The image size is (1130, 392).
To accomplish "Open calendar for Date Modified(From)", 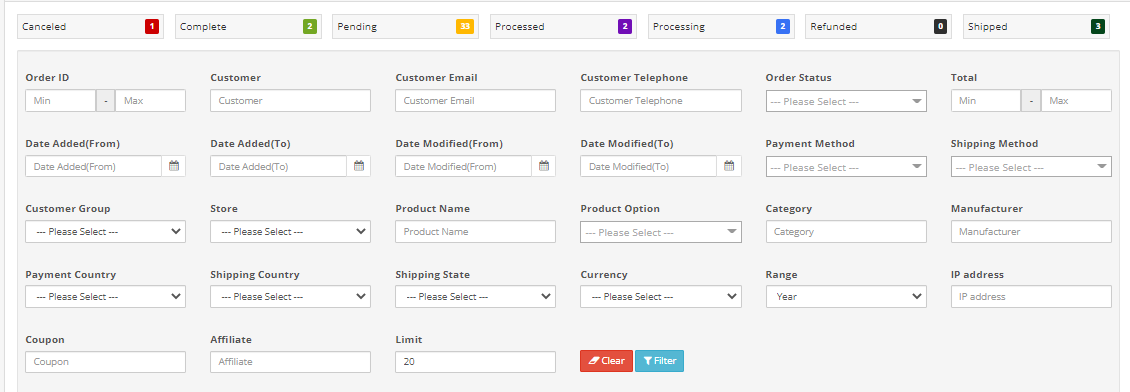I will [544, 166].
